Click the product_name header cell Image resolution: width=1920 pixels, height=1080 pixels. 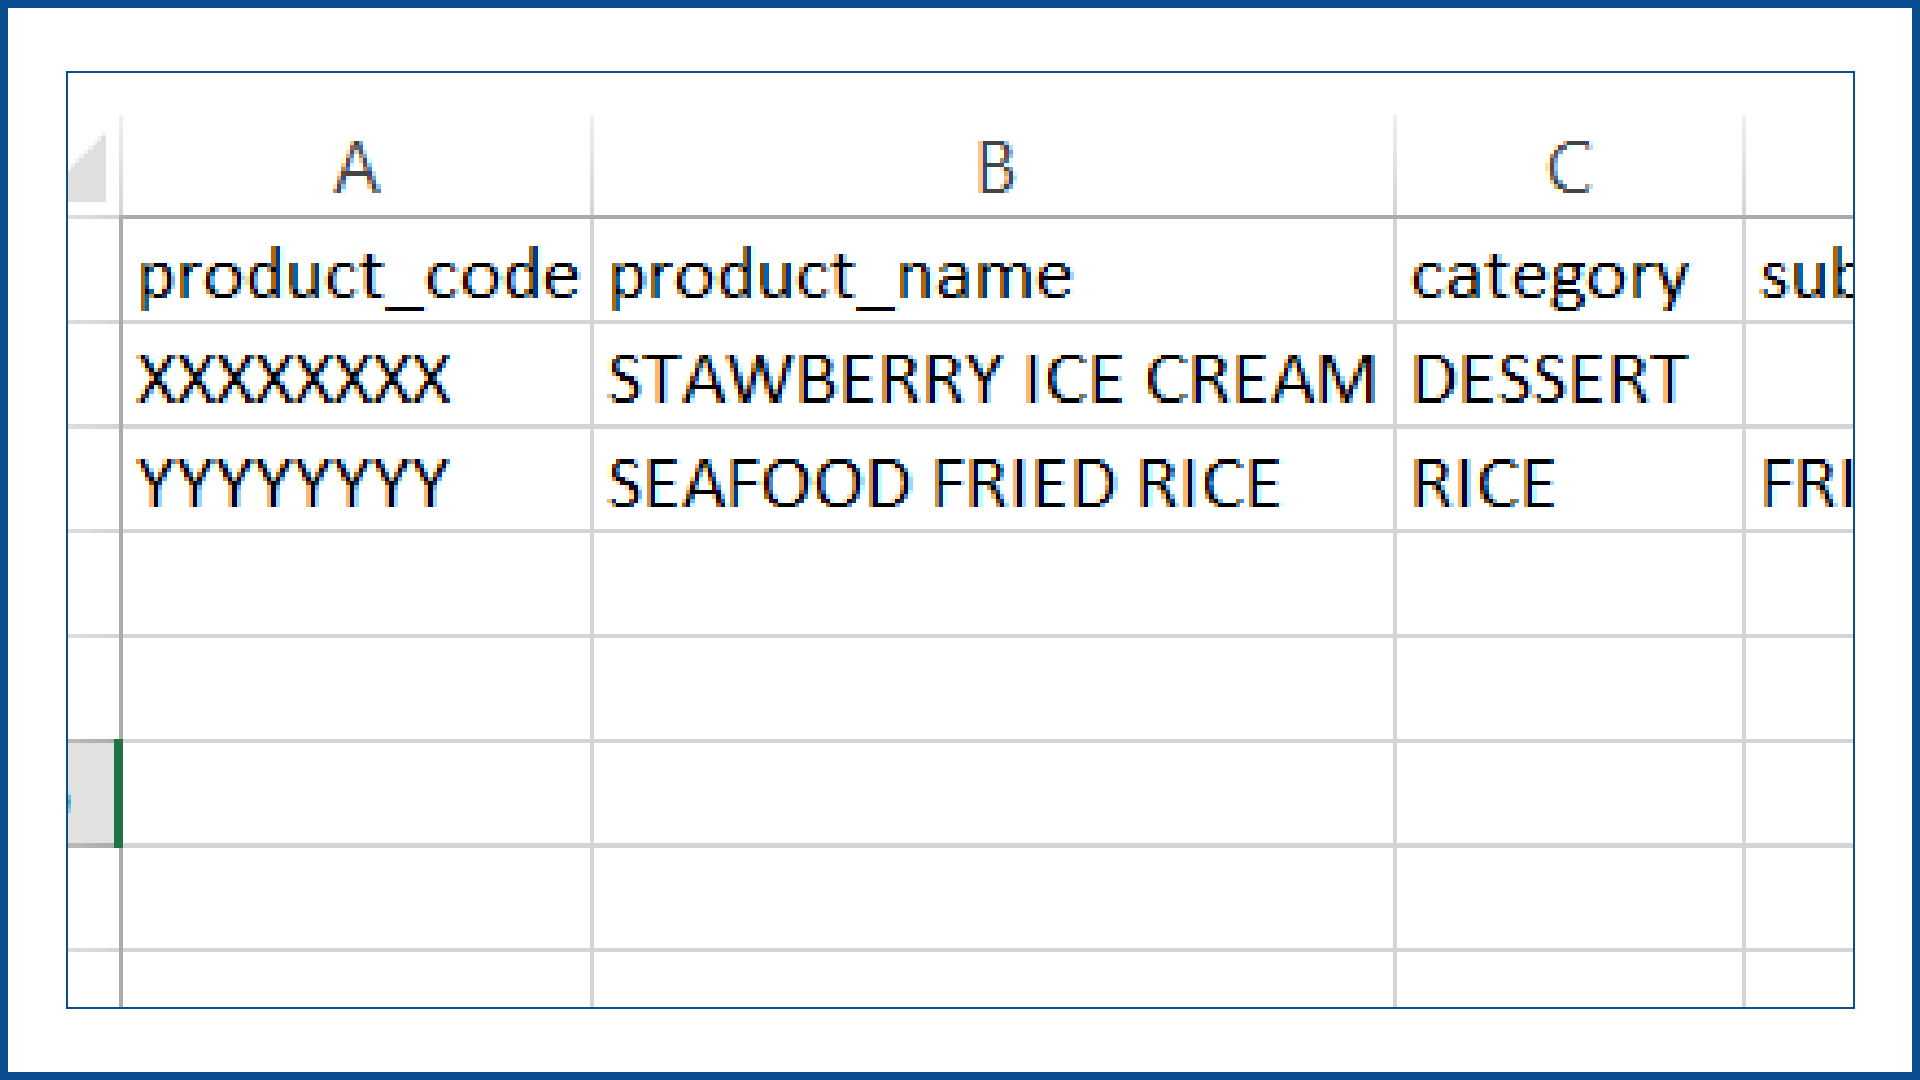click(x=993, y=274)
